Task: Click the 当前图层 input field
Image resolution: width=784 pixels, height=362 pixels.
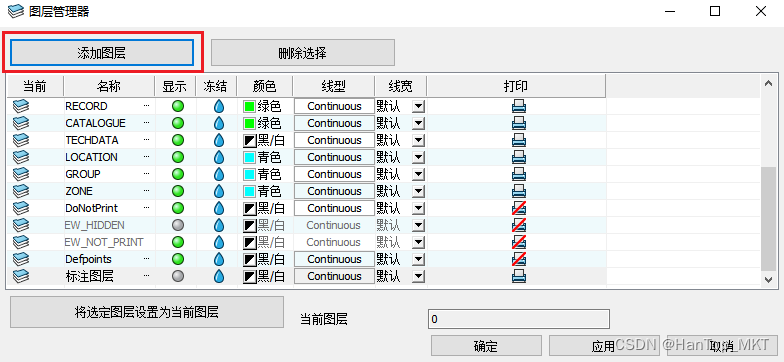Action: pyautogui.click(x=519, y=319)
